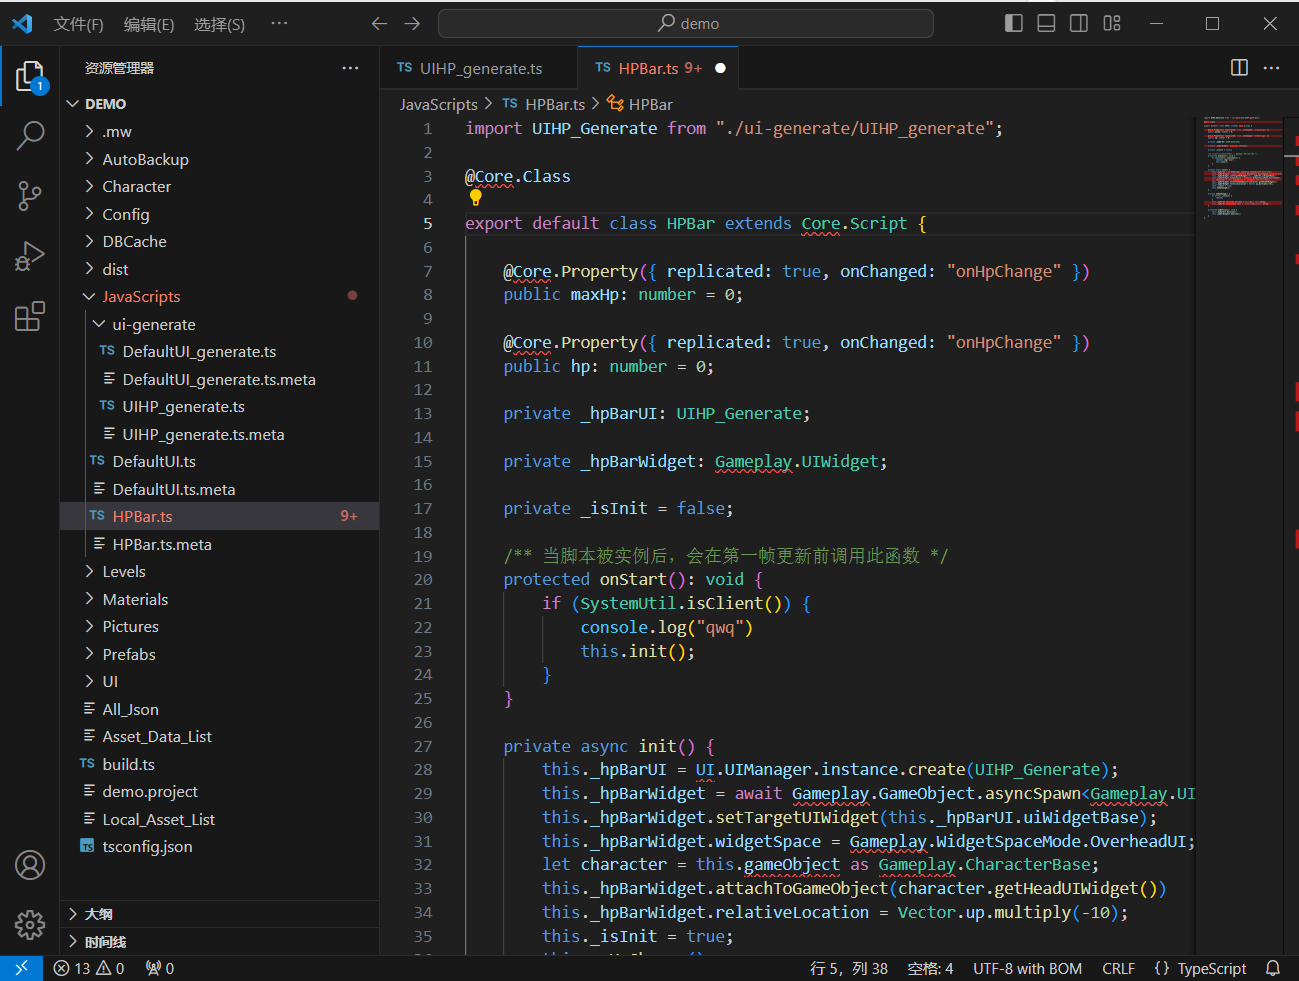Open Explorer views and more actions ellipsis
The height and width of the screenshot is (981, 1299).
coord(350,68)
